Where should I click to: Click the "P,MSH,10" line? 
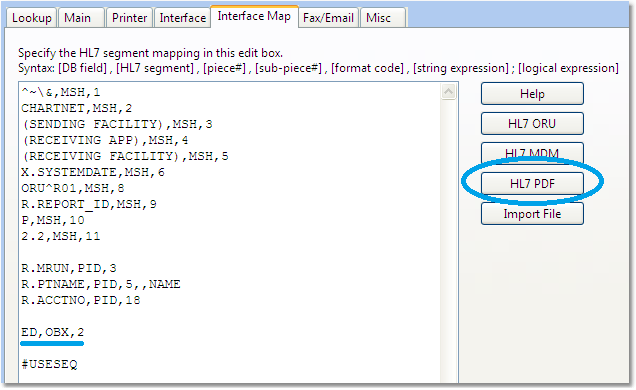coord(53,220)
